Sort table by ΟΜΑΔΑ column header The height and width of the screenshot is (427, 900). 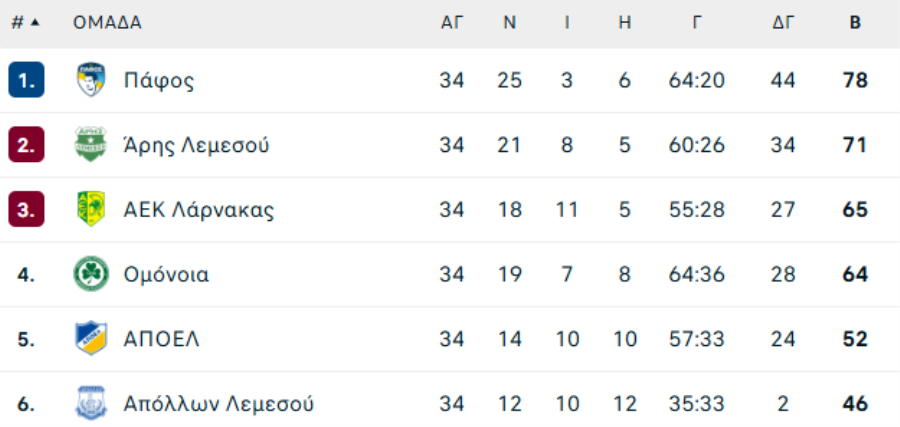[107, 23]
